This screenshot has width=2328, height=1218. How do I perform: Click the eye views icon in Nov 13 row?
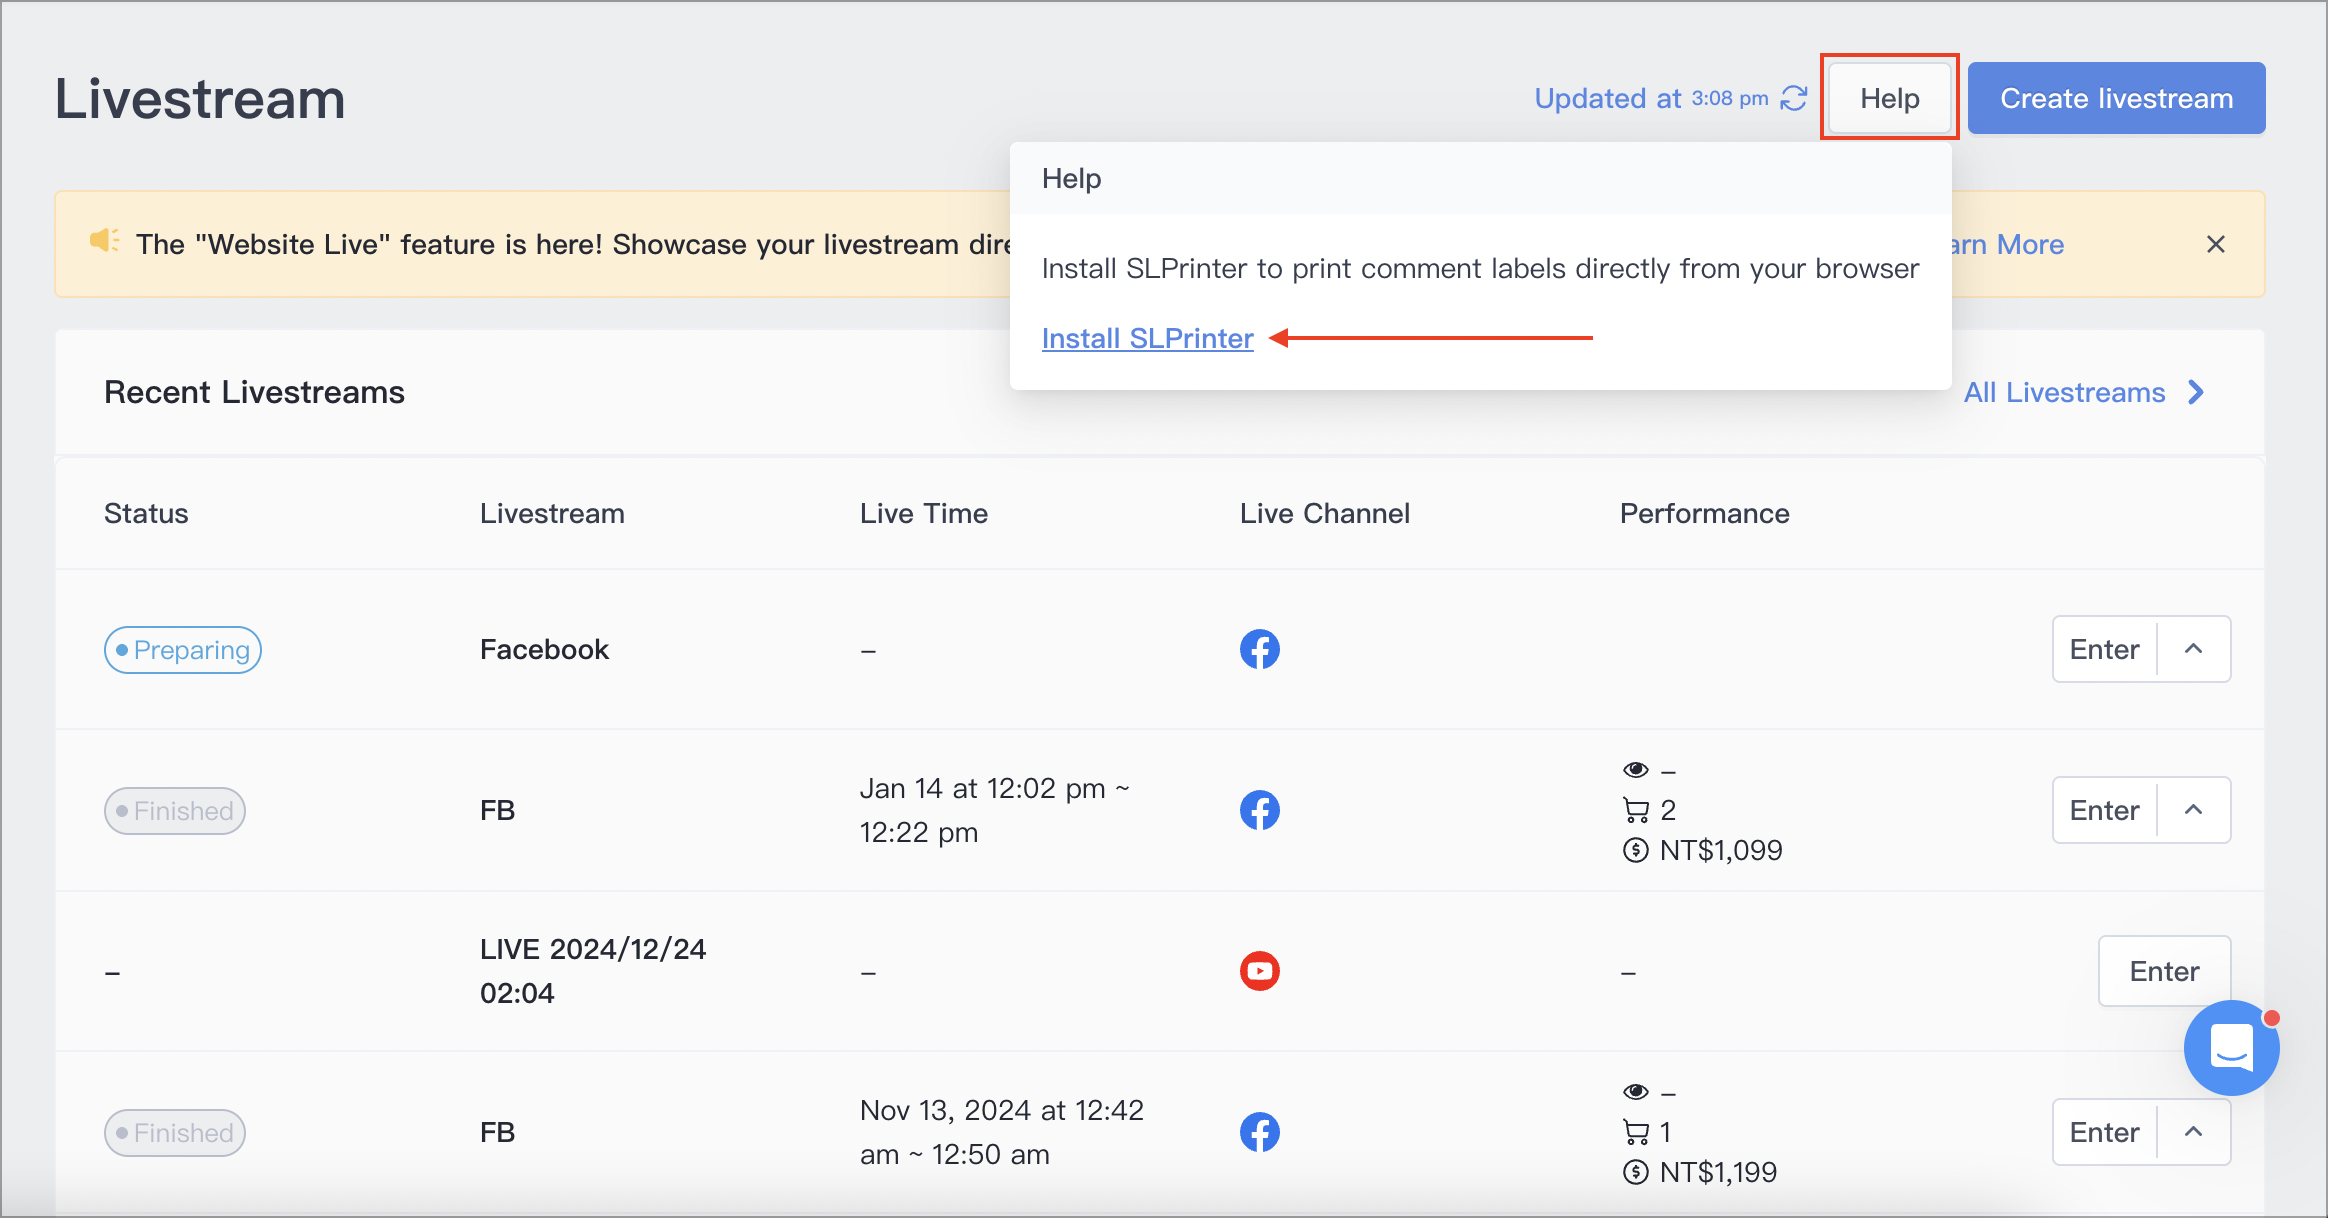coord(1635,1091)
